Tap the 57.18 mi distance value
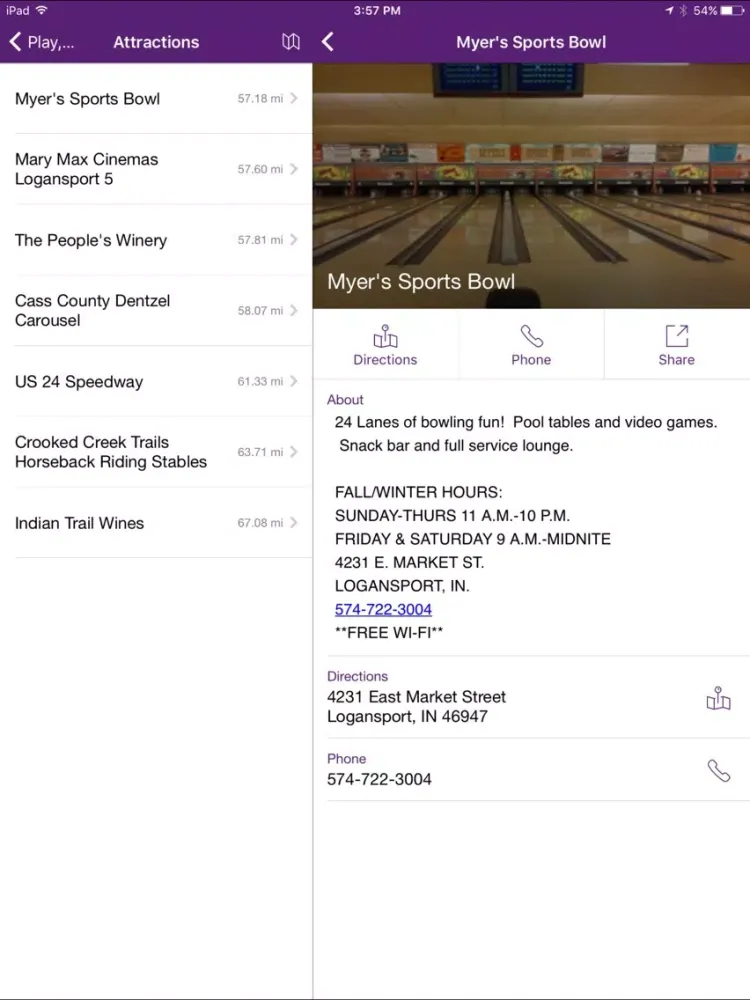Image resolution: width=750 pixels, height=1000 pixels. (260, 99)
